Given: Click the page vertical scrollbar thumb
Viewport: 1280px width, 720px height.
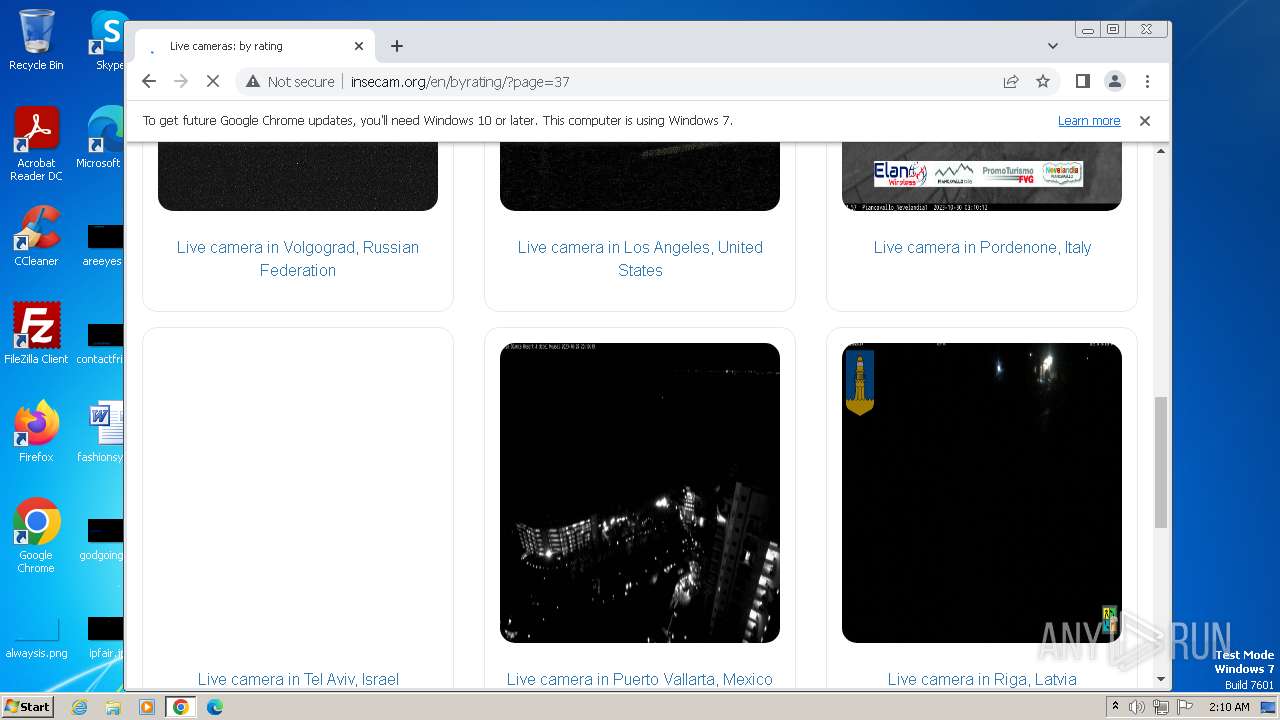Looking at the screenshot, I should (x=1161, y=462).
